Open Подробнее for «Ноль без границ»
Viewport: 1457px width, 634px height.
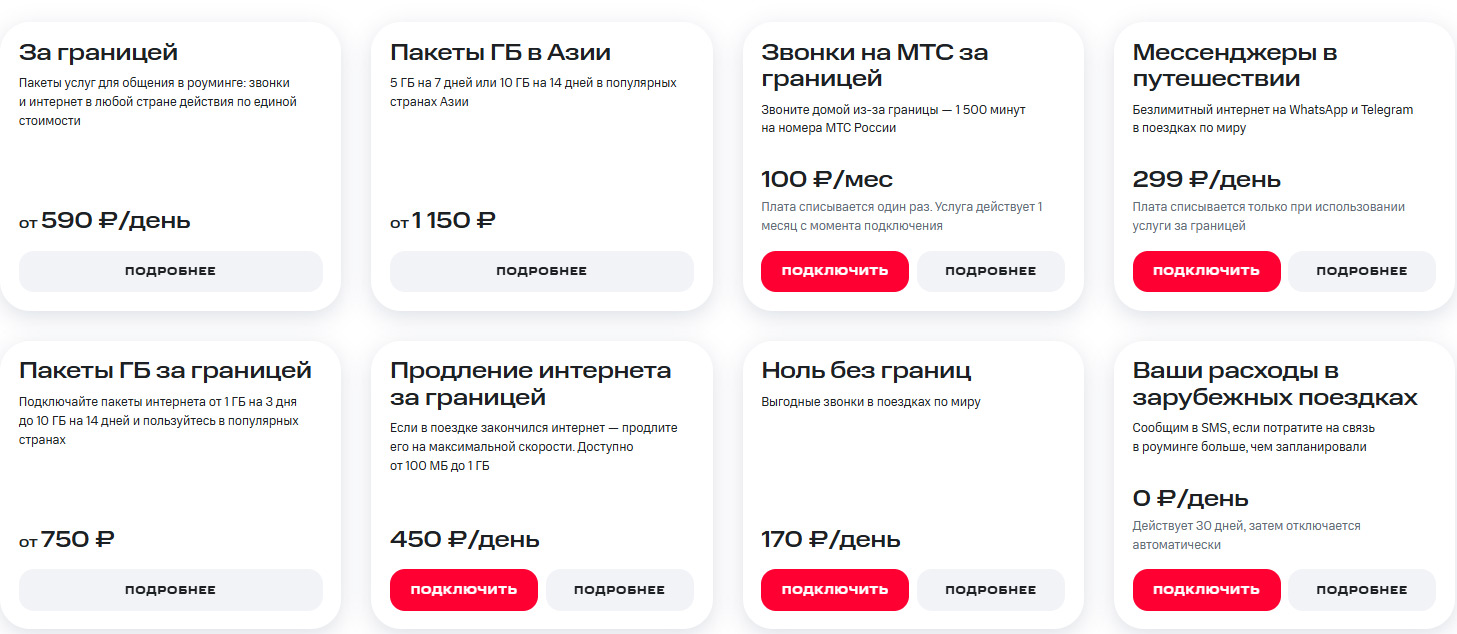click(x=990, y=590)
